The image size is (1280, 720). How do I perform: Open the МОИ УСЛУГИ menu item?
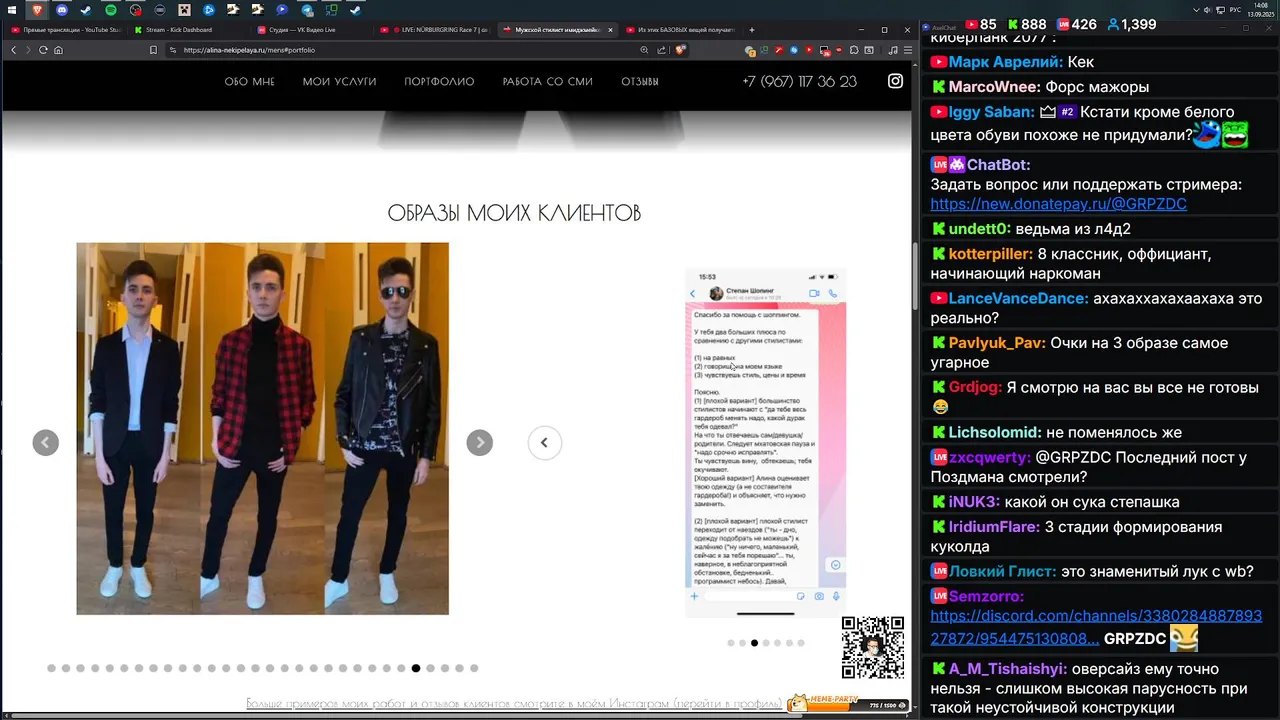(x=339, y=82)
